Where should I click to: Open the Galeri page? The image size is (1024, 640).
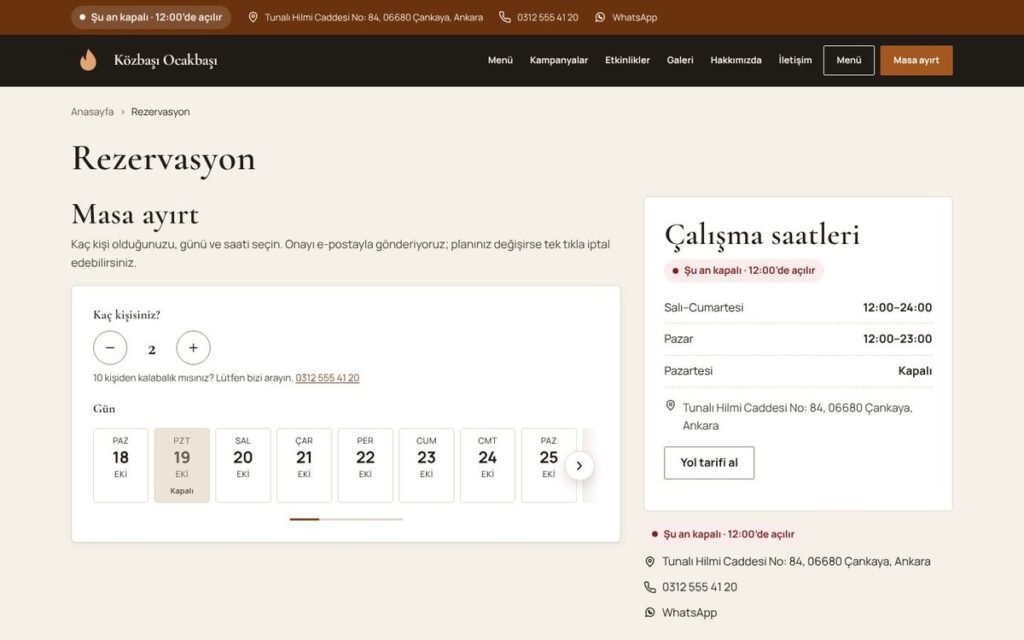click(x=680, y=60)
